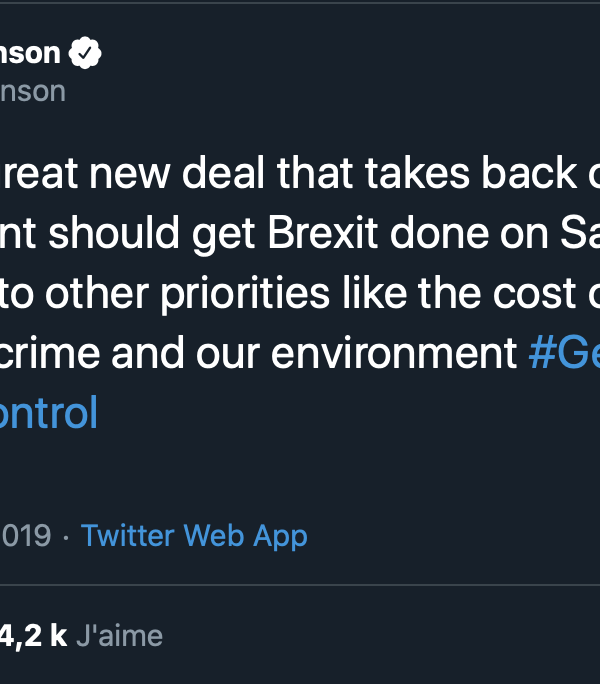View likes via the "4,2 k" count

[32, 635]
